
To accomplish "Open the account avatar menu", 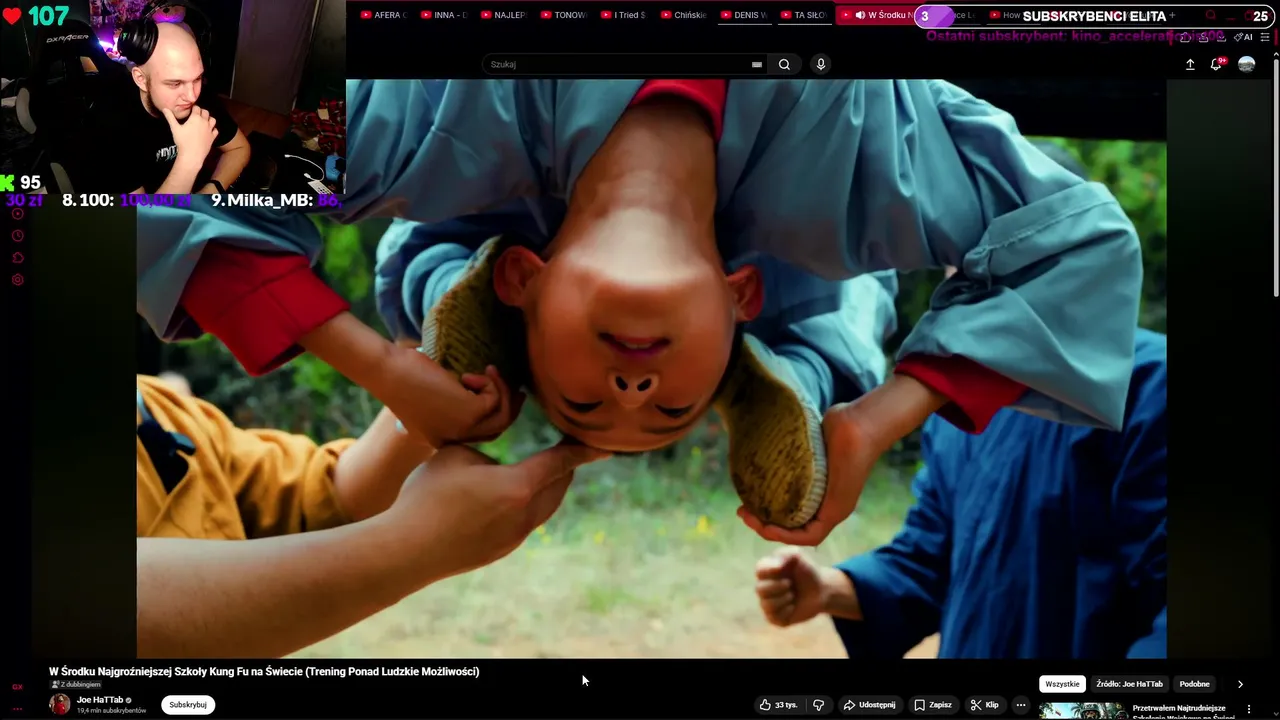I will (1246, 64).
